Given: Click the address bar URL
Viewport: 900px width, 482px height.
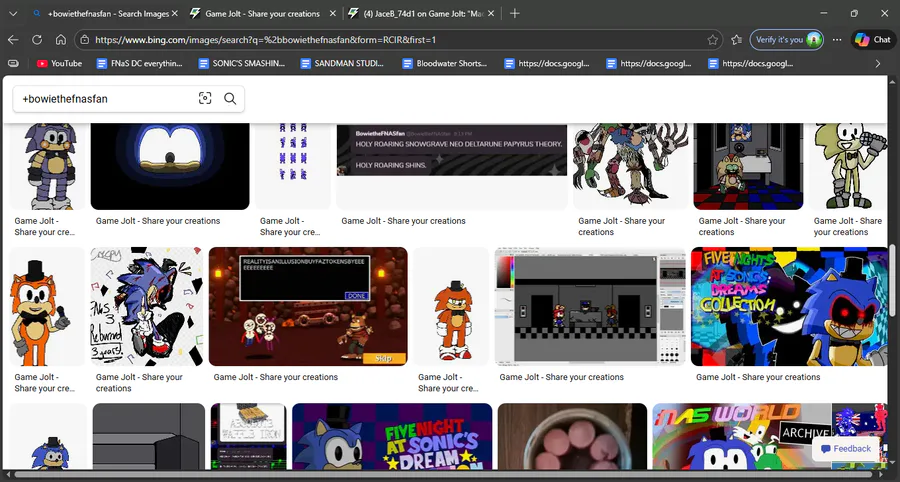Looking at the screenshot, I should 265,40.
